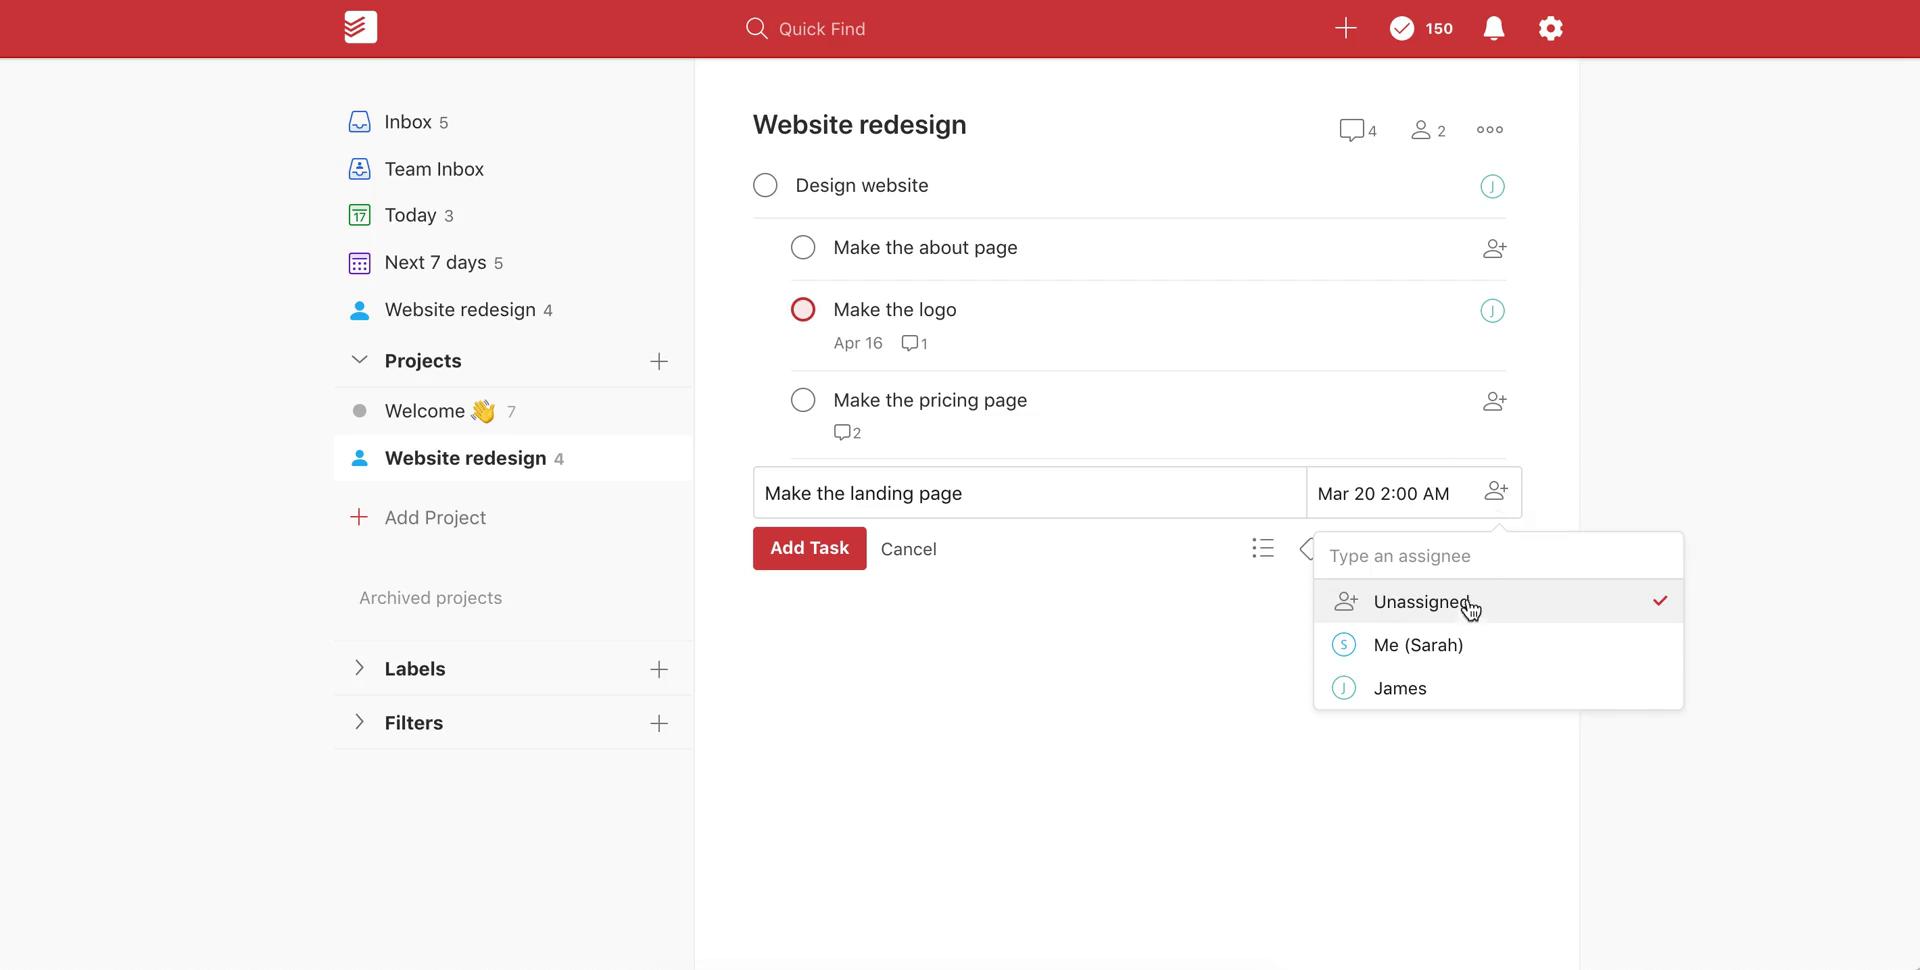This screenshot has width=1920, height=970.
Task: Click Design website task text
Action: click(861, 185)
